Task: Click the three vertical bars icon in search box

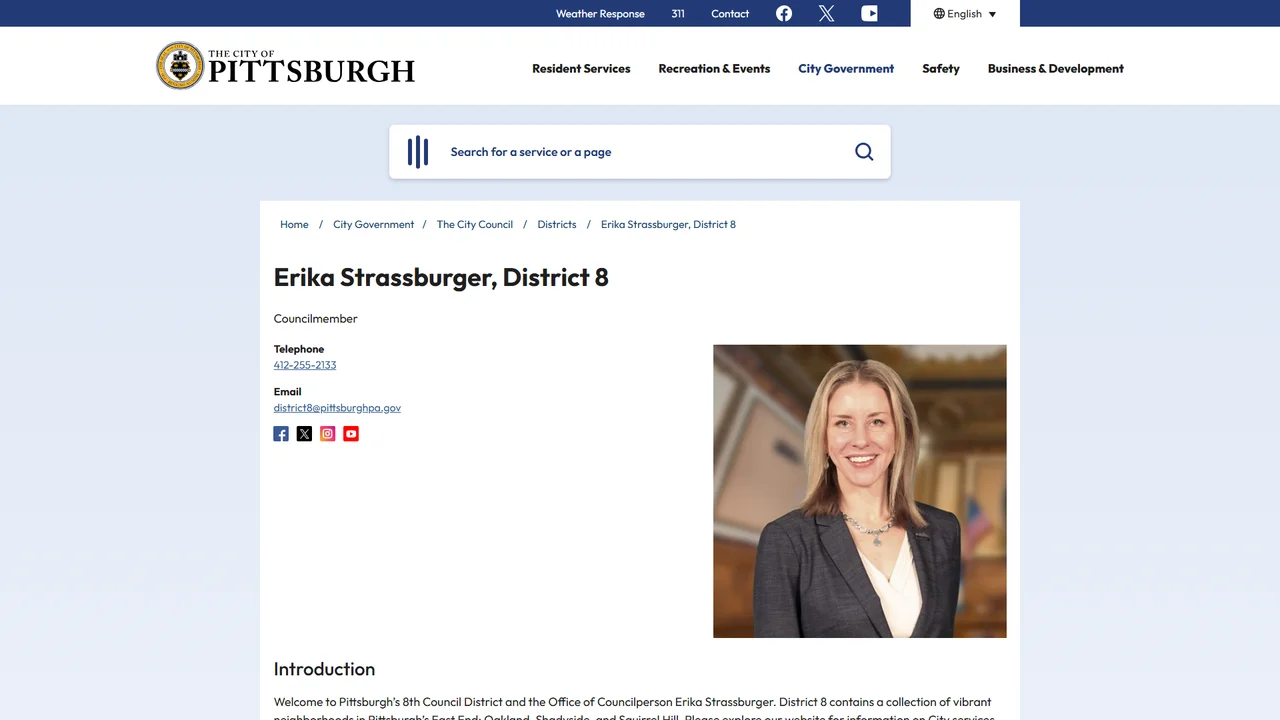Action: coord(418,152)
